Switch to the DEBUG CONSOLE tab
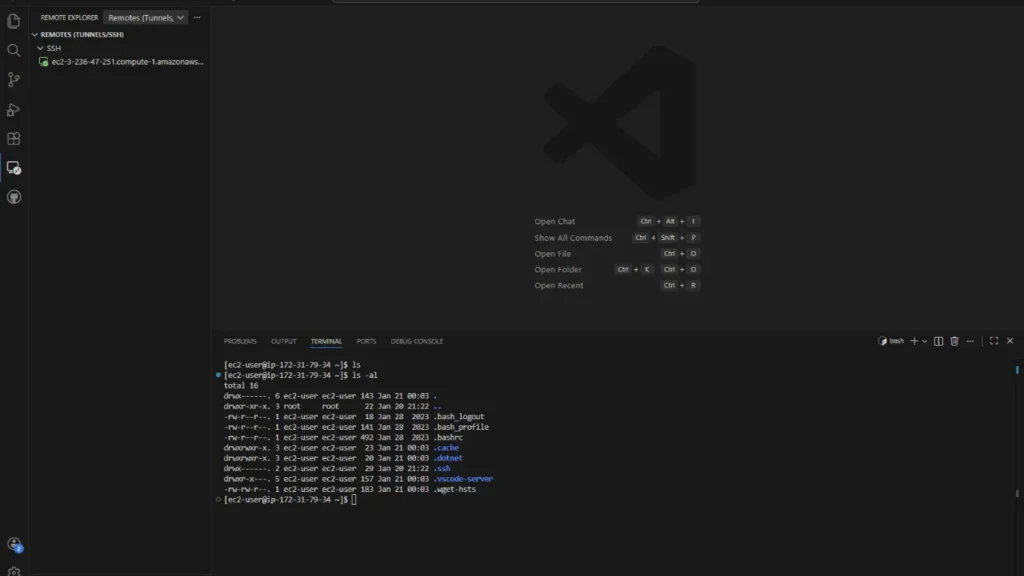This screenshot has height=576, width=1024. 416,341
